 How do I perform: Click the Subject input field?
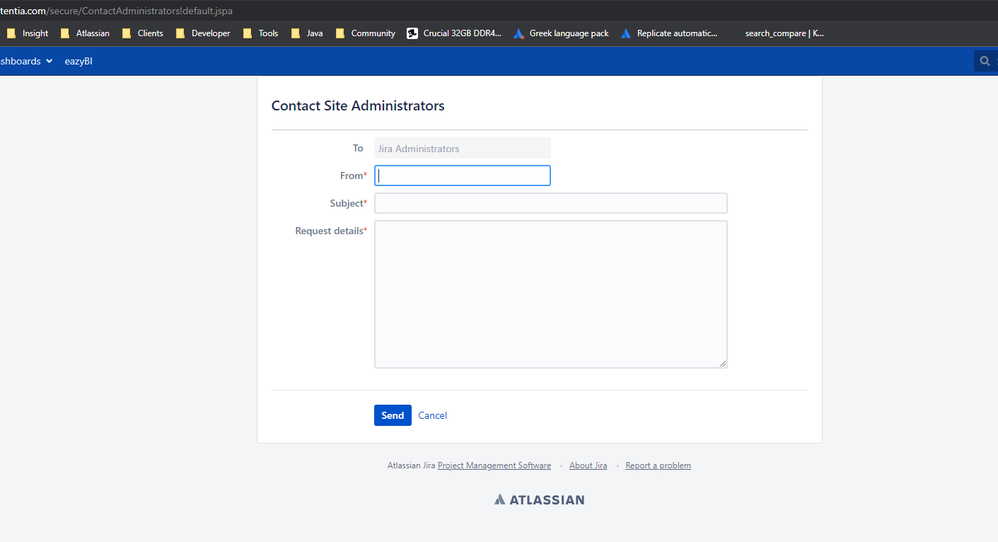[551, 203]
